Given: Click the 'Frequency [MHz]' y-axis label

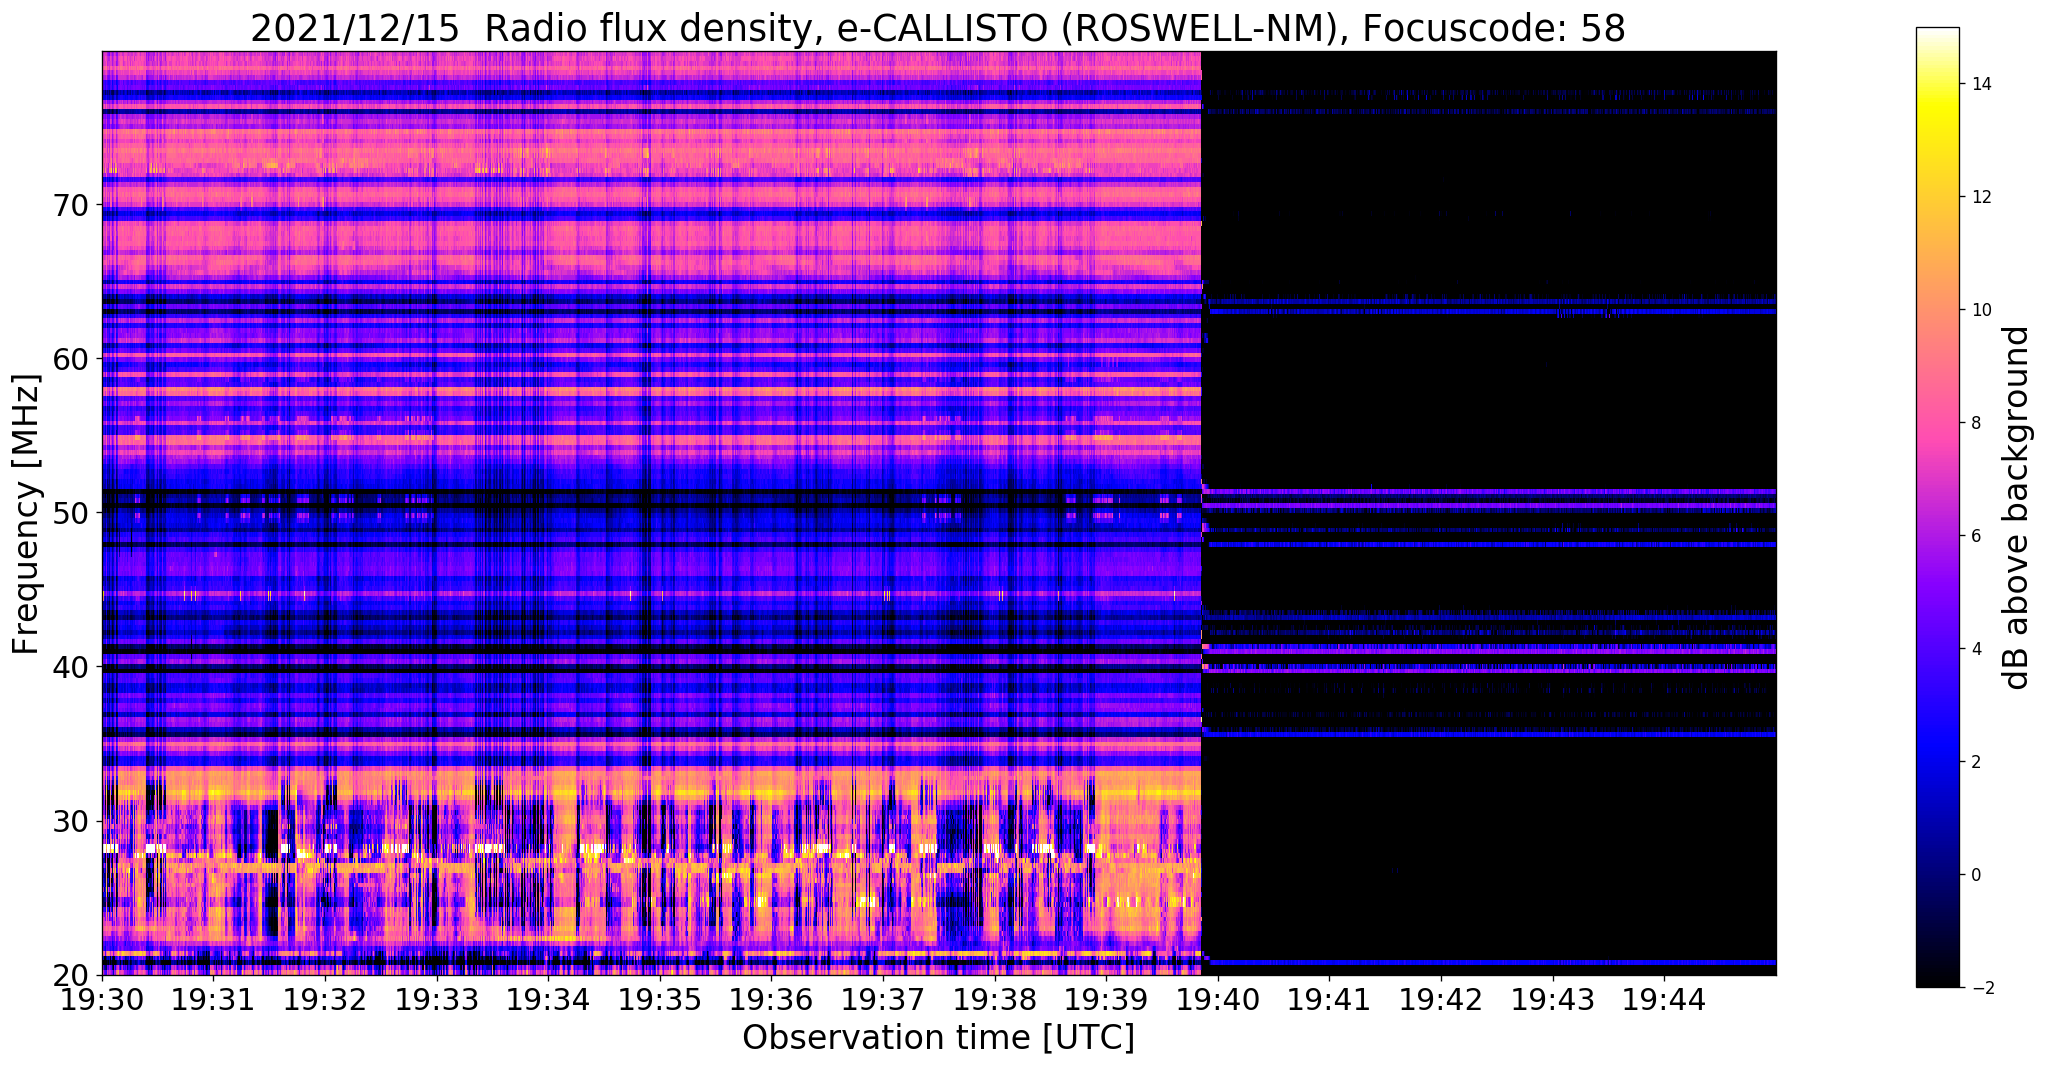Looking at the screenshot, I should click(26, 514).
